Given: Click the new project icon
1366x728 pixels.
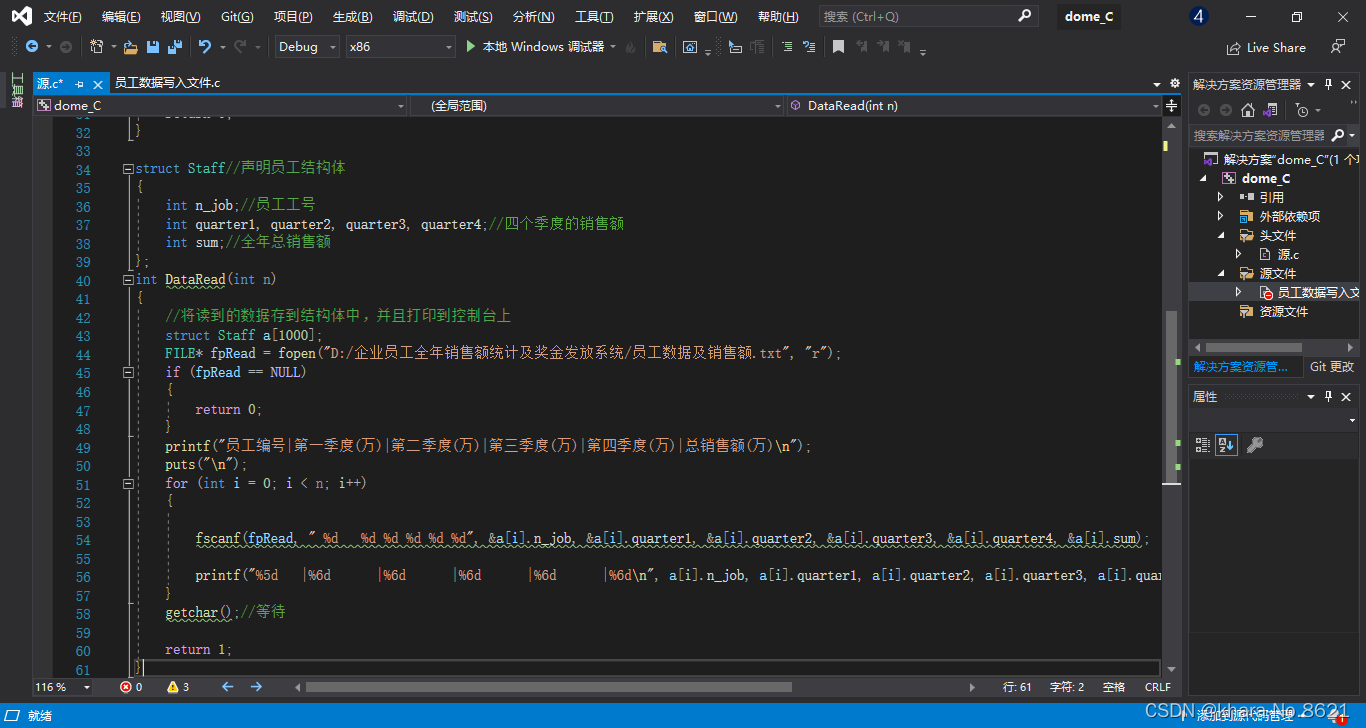Looking at the screenshot, I should click(96, 47).
